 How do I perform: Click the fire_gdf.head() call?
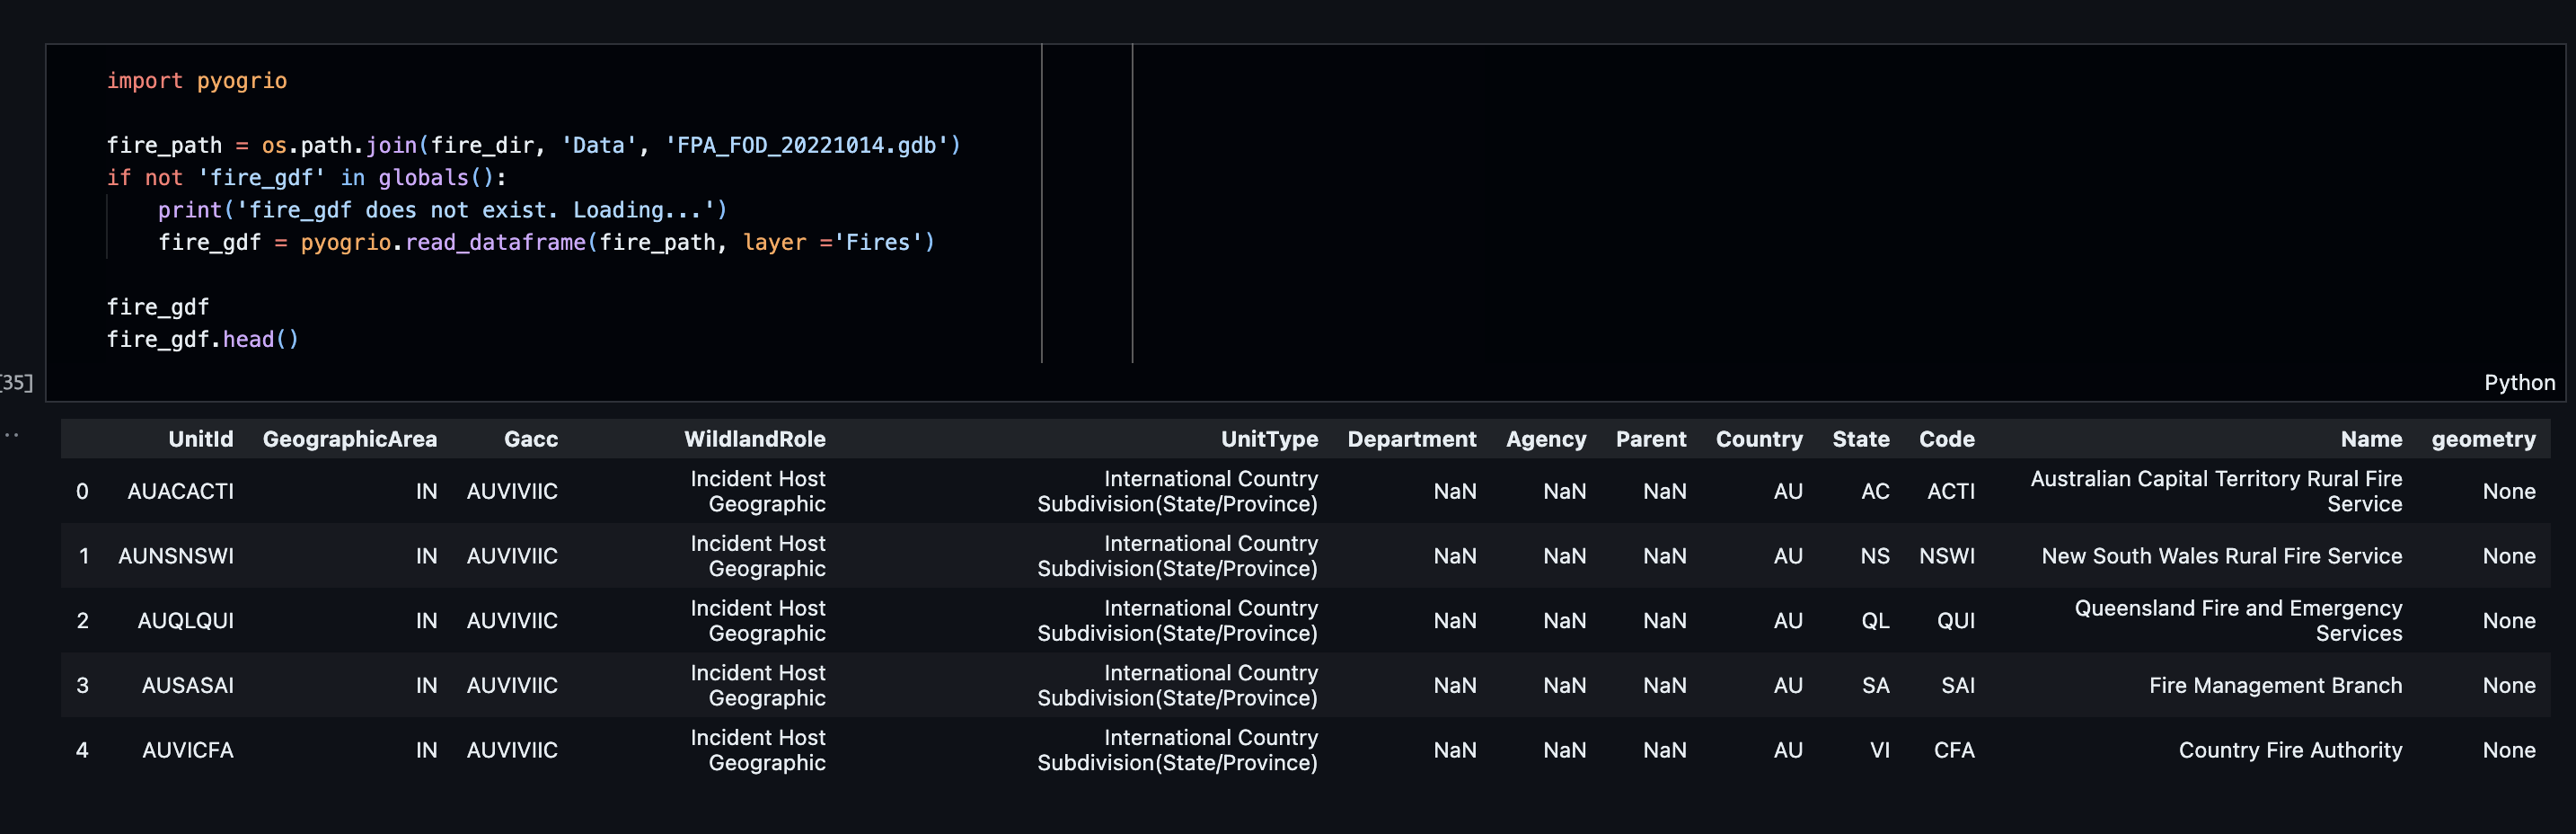(x=202, y=339)
